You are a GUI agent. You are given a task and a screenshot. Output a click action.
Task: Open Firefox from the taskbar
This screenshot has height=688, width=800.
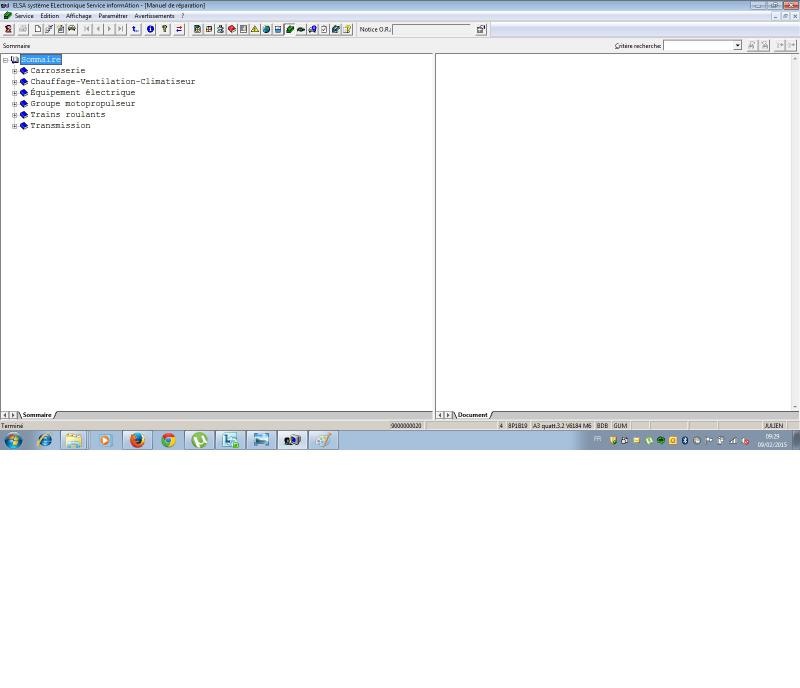pos(137,440)
